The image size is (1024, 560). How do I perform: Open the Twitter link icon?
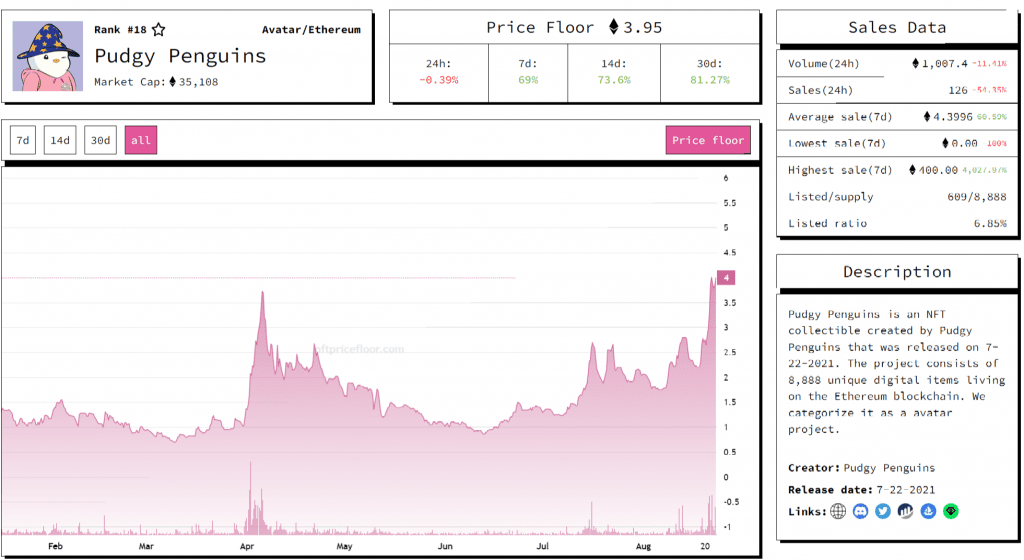(883, 511)
